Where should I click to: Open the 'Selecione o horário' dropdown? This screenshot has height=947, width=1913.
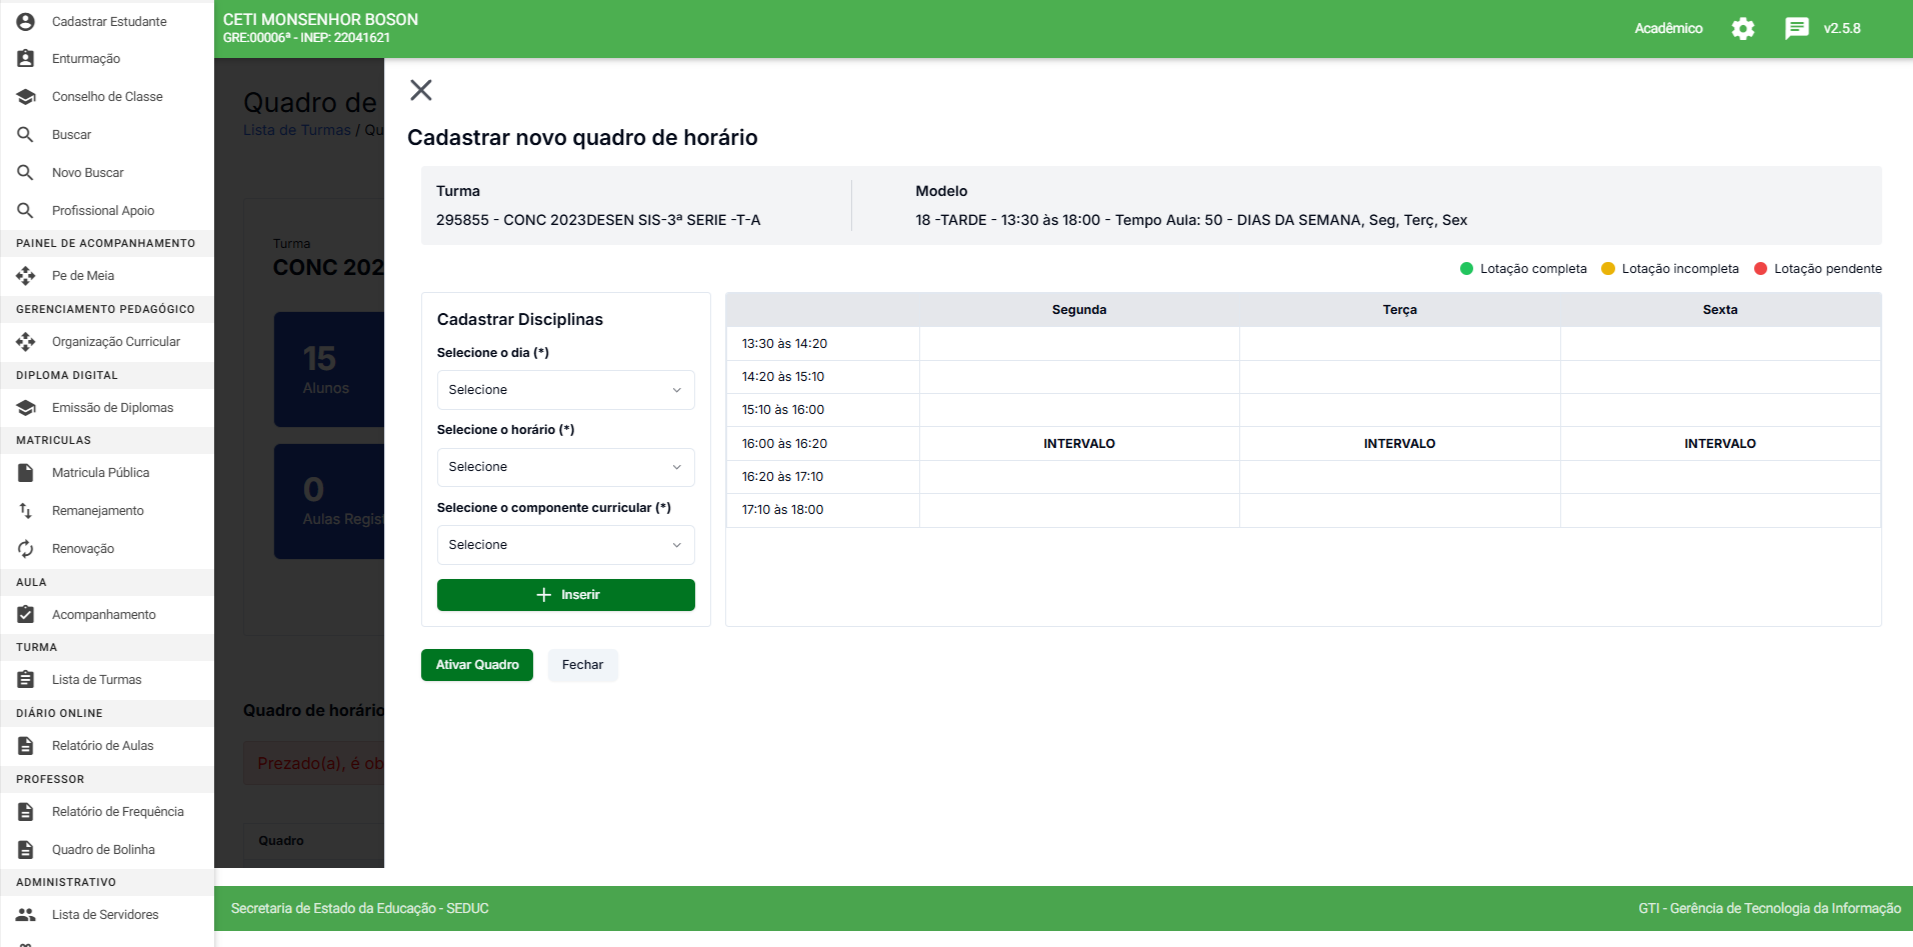coord(565,467)
